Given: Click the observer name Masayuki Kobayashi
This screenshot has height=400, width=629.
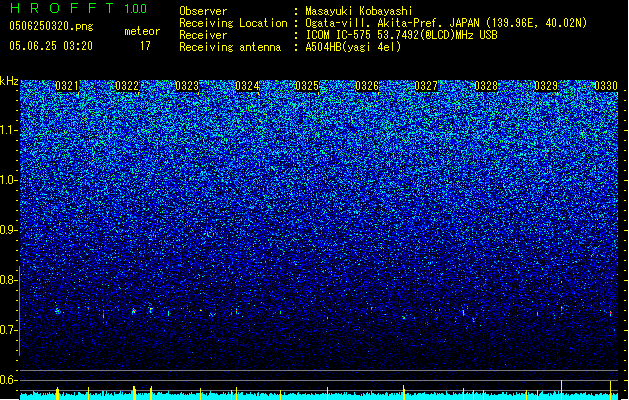Looking at the screenshot, I should pyautogui.click(x=359, y=11).
